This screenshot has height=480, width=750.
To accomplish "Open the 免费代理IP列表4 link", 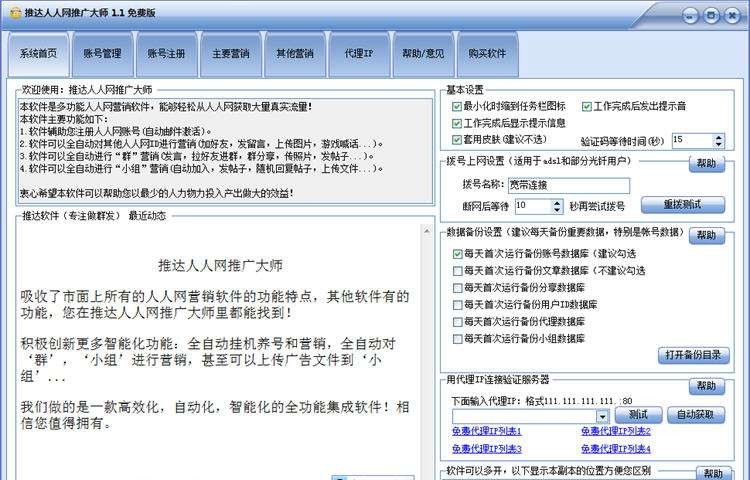I will point(616,449).
